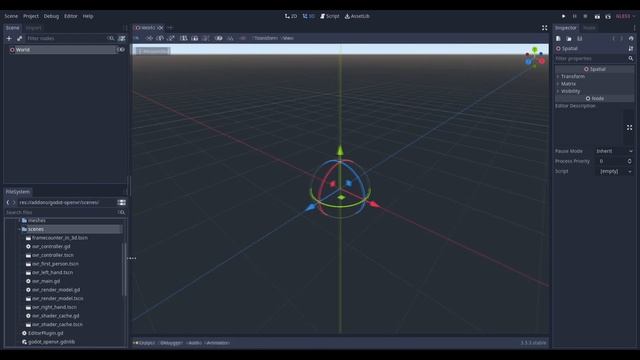Open the Output bottom panel

[x=145, y=343]
